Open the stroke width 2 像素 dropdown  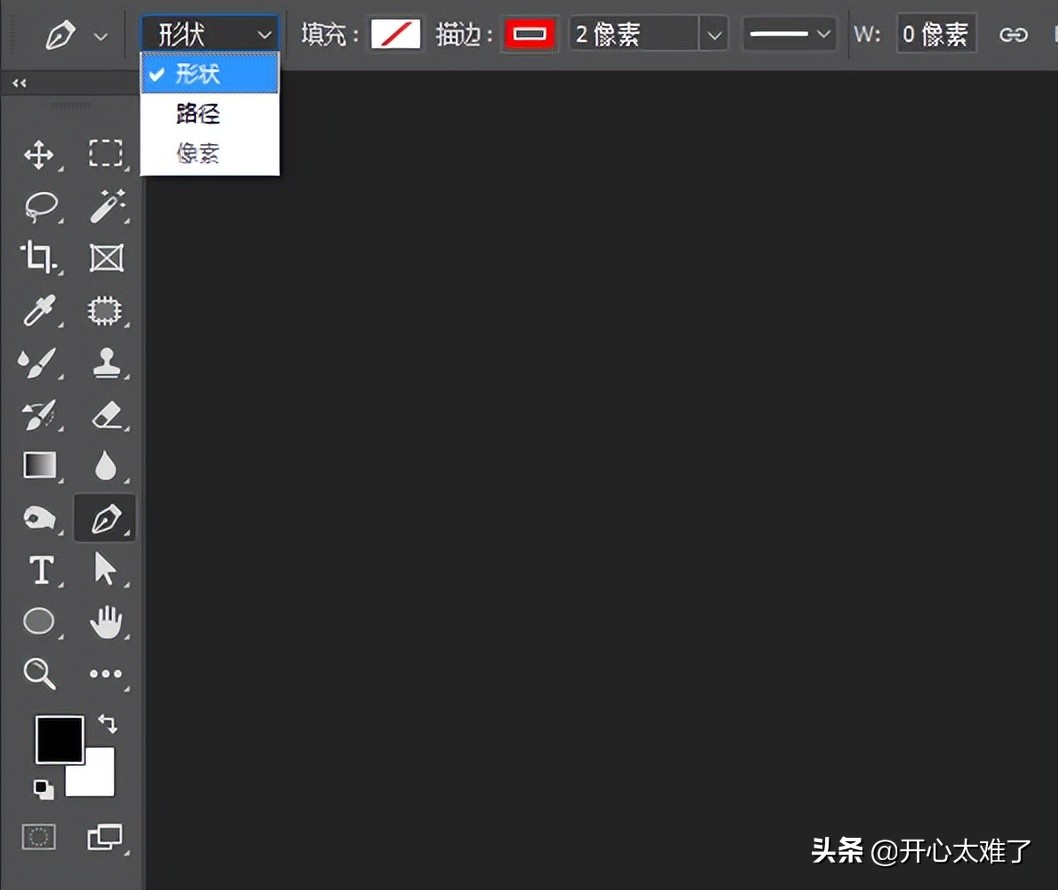point(713,33)
